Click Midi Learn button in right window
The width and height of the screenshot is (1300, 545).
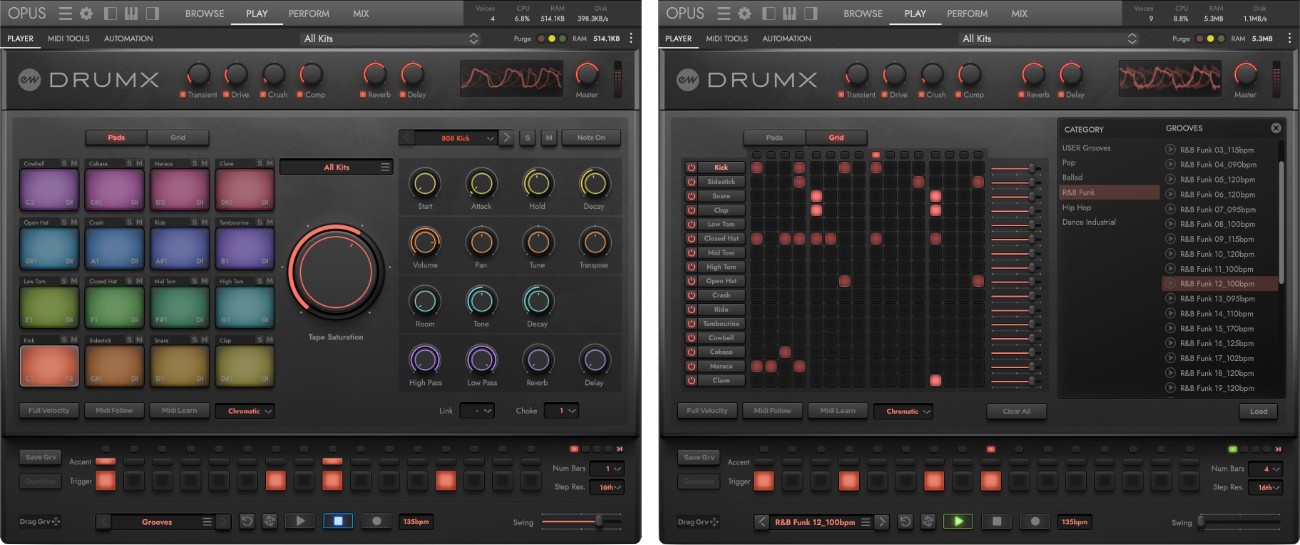click(836, 411)
